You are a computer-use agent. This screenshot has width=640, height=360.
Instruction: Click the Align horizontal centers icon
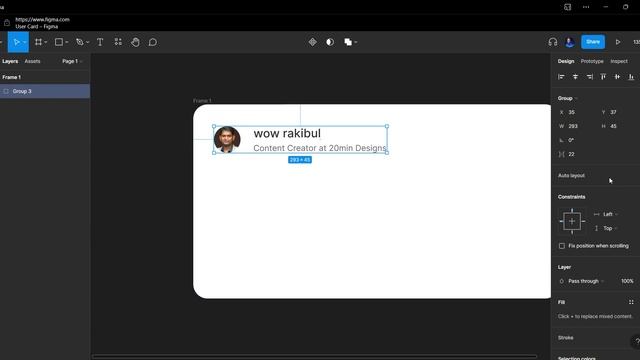click(575, 77)
